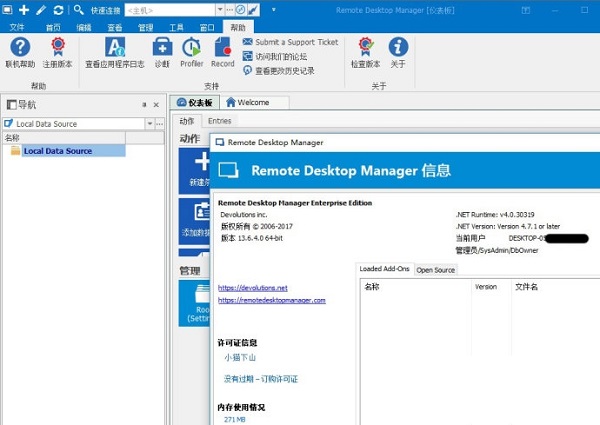Select the 动作 sub-tab
This screenshot has height=425, width=600.
[187, 121]
